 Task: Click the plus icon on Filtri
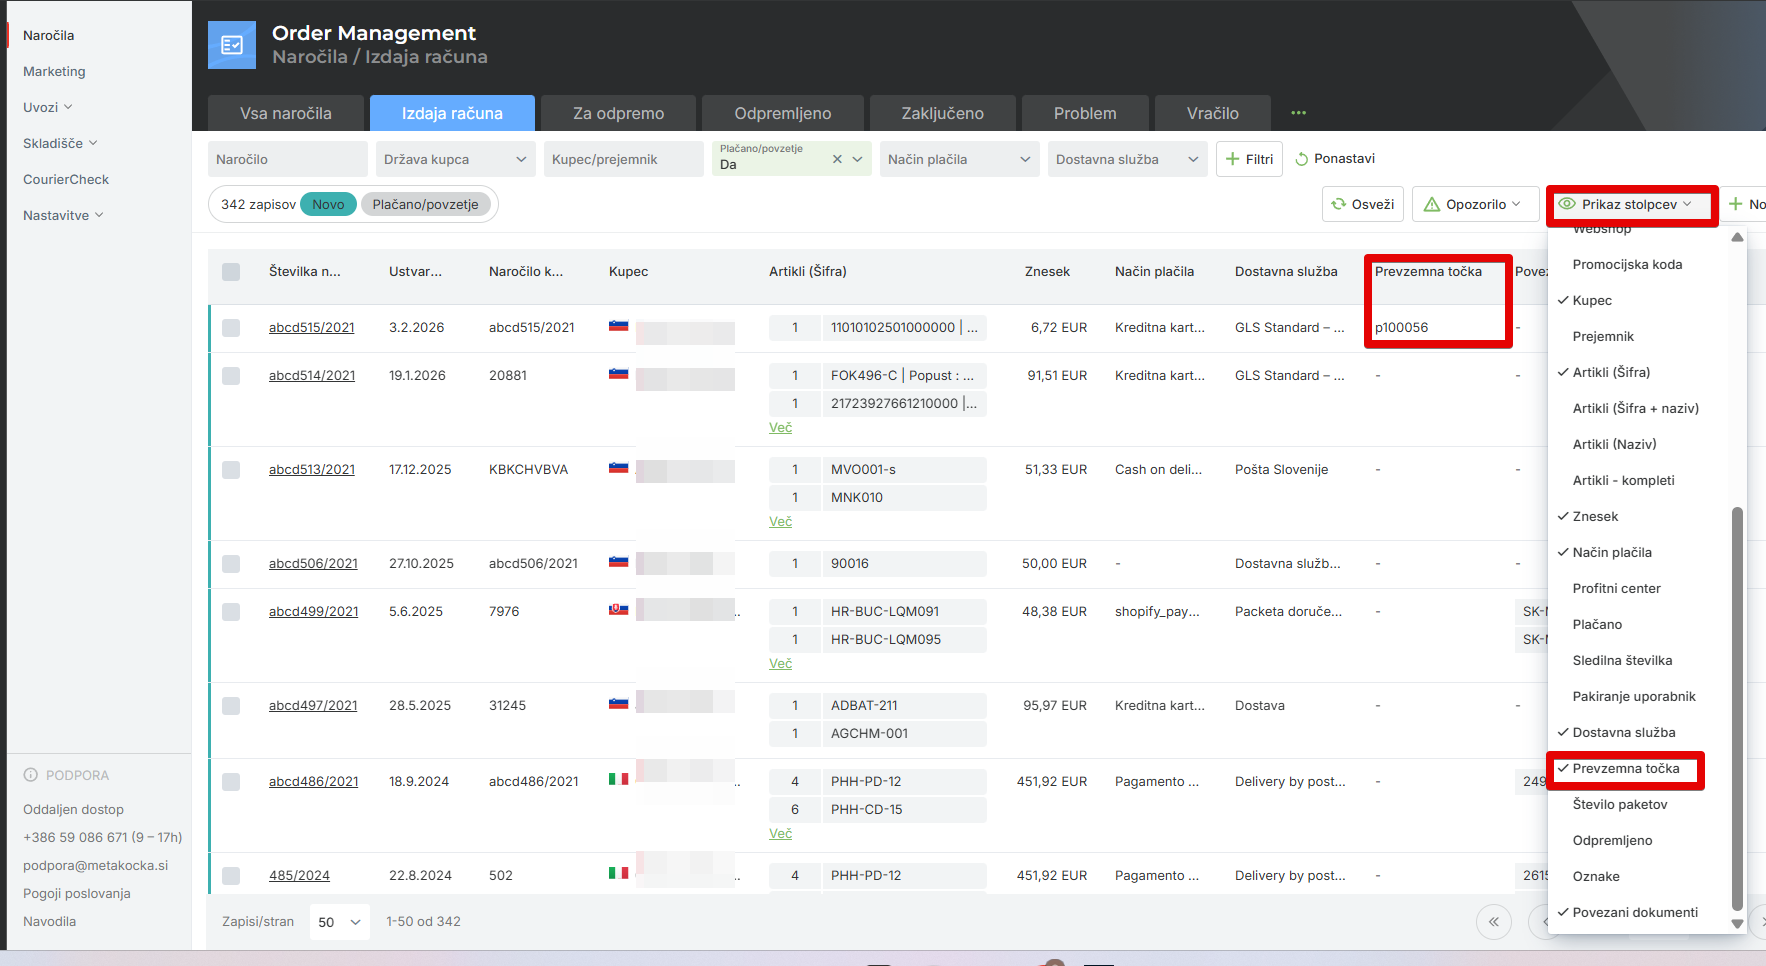[x=1232, y=159]
